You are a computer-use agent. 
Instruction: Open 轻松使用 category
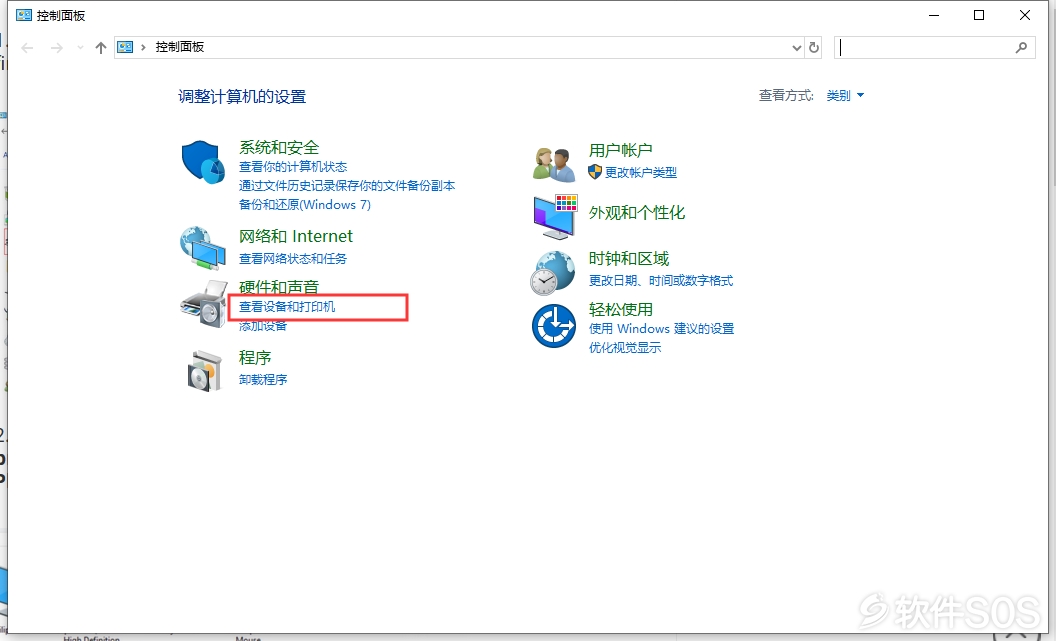[x=621, y=310]
